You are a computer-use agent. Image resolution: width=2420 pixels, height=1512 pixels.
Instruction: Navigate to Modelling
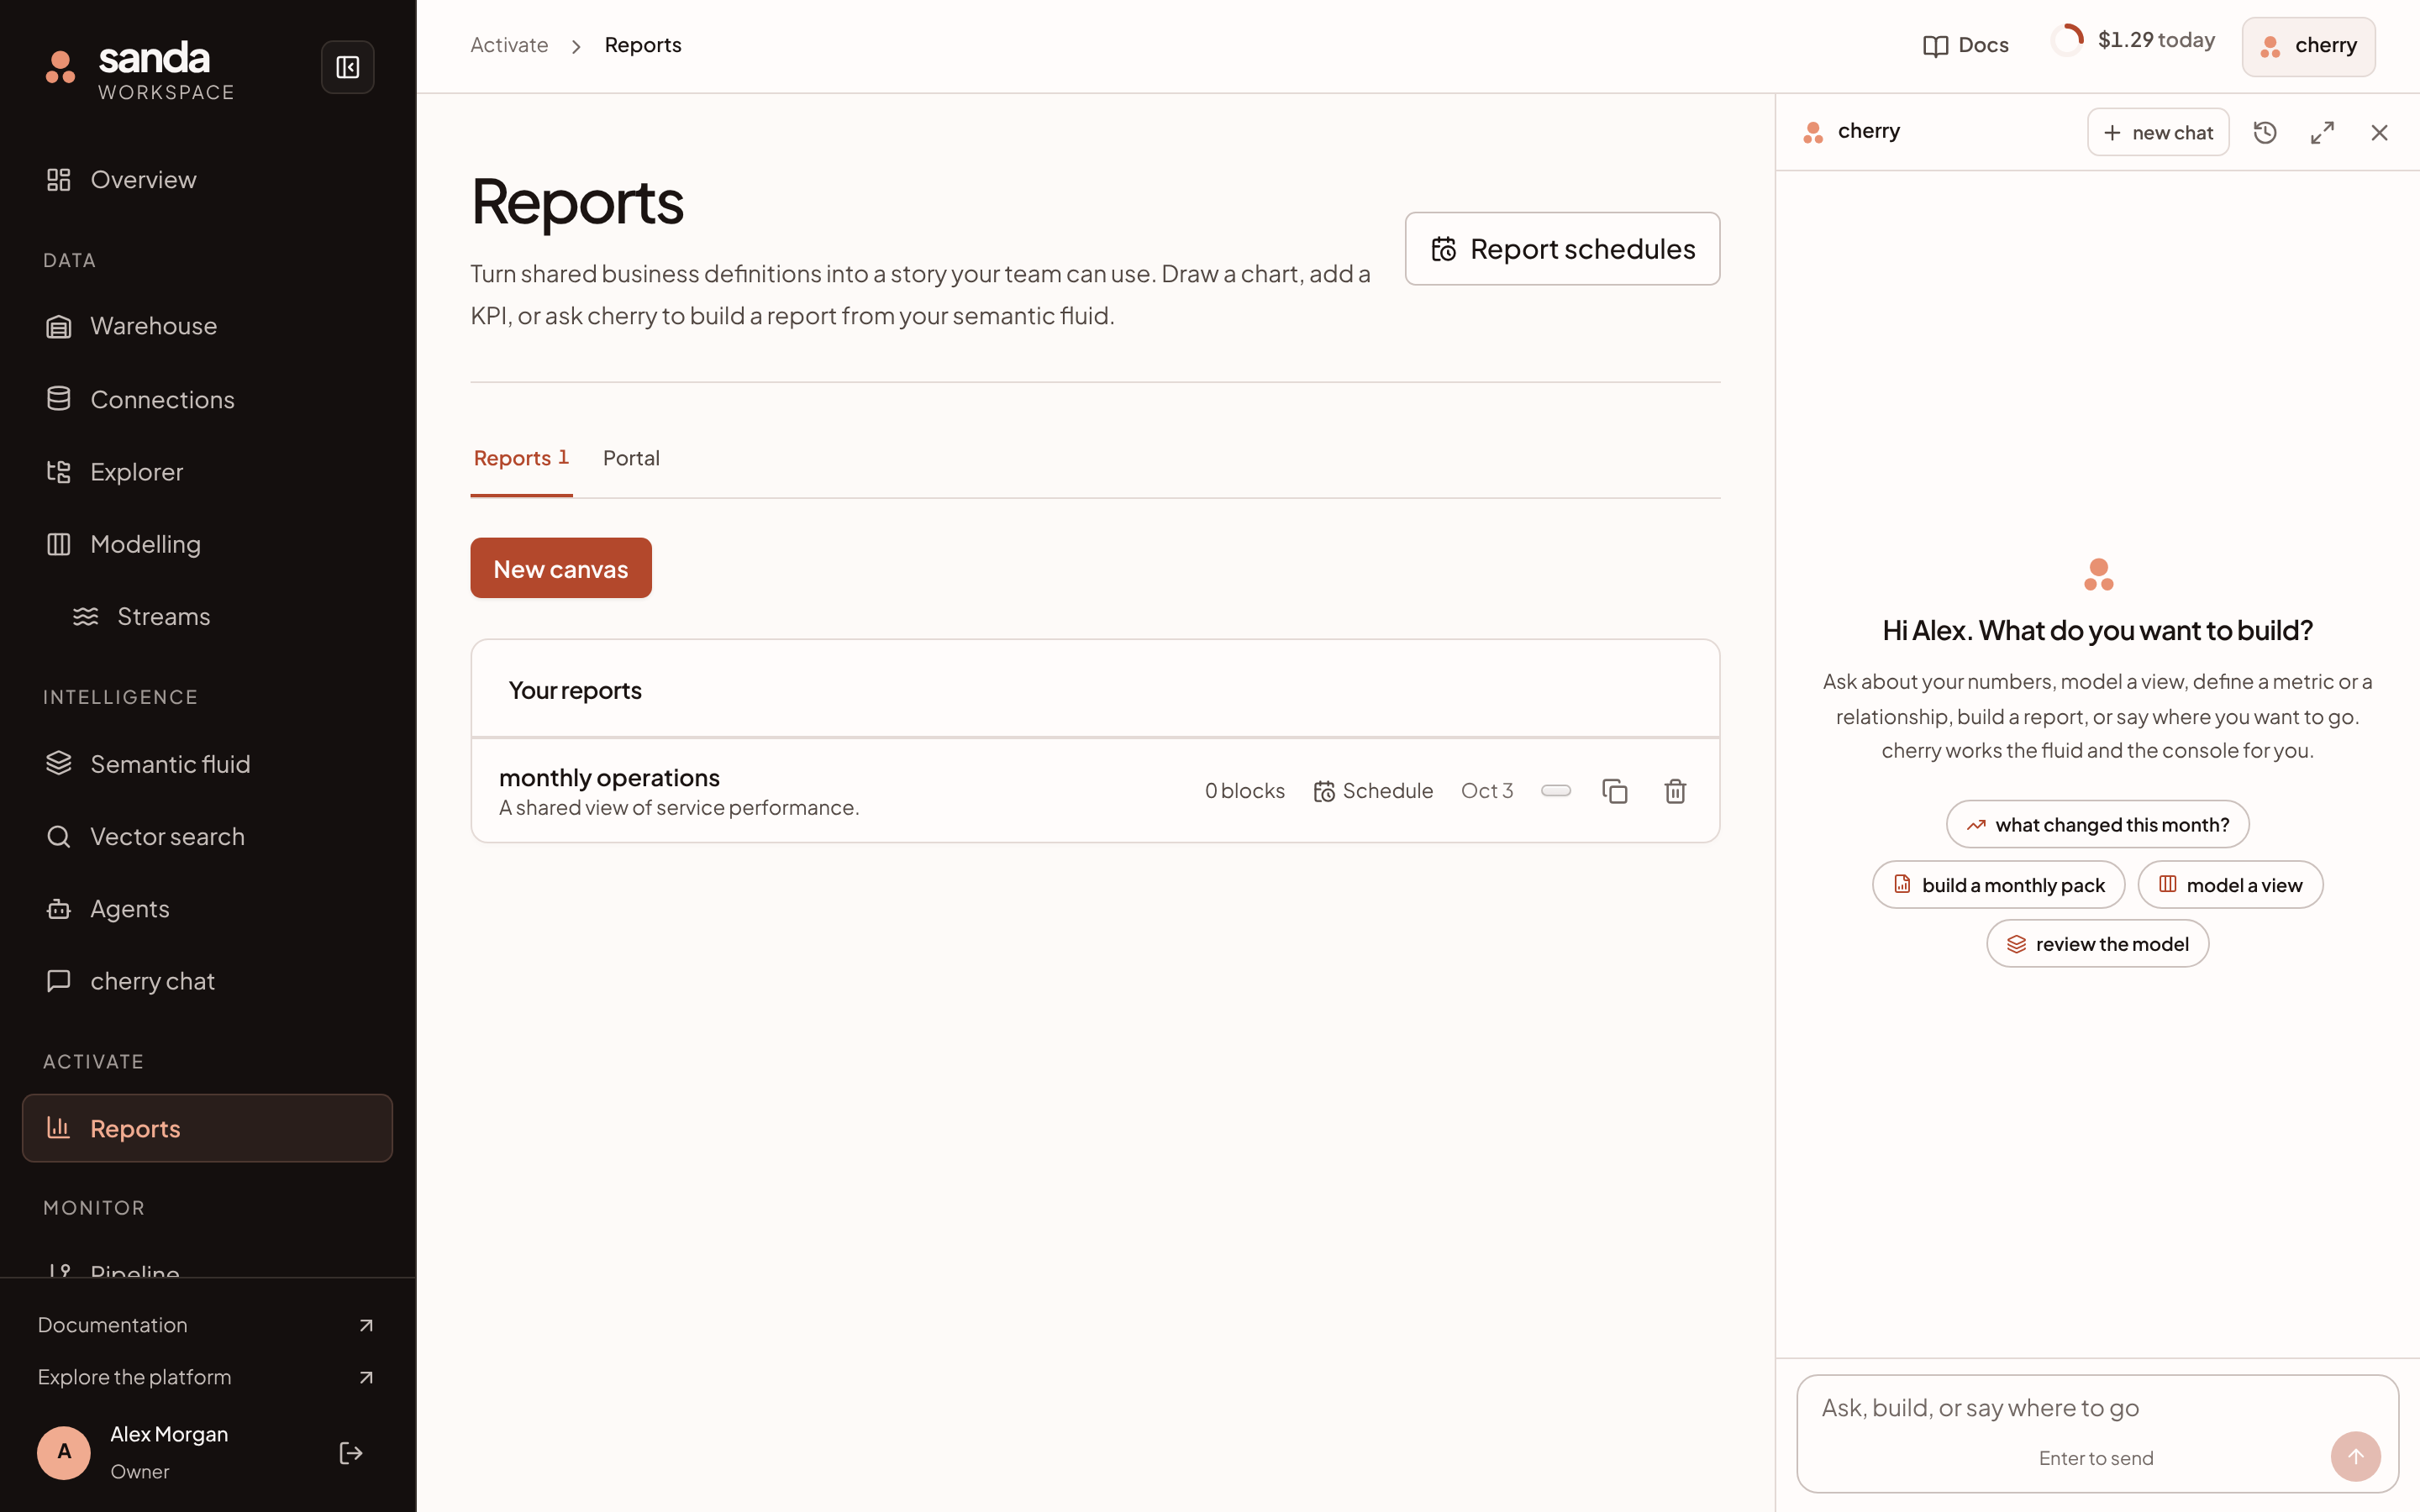coord(207,544)
